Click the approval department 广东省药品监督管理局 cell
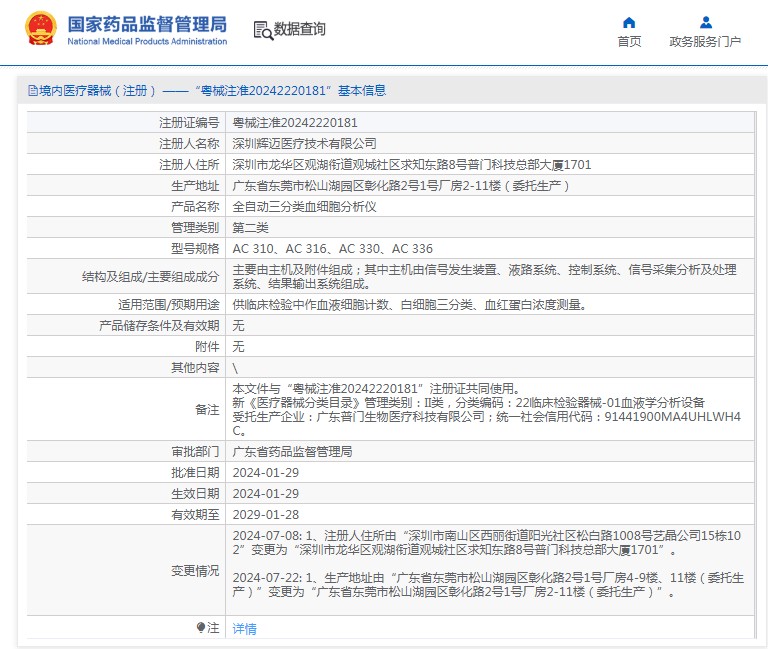The height and width of the screenshot is (649, 768). (x=292, y=452)
